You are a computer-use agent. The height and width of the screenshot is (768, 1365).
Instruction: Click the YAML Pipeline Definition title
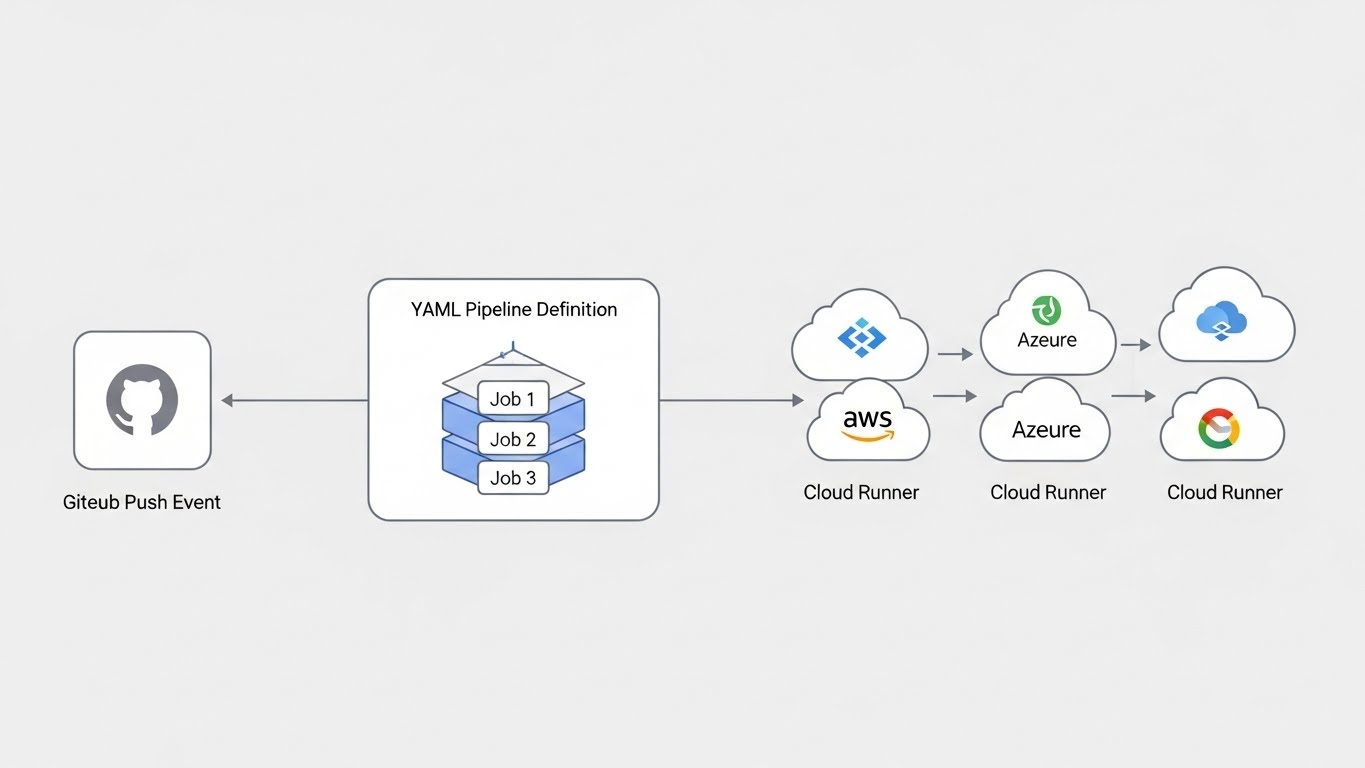point(513,310)
